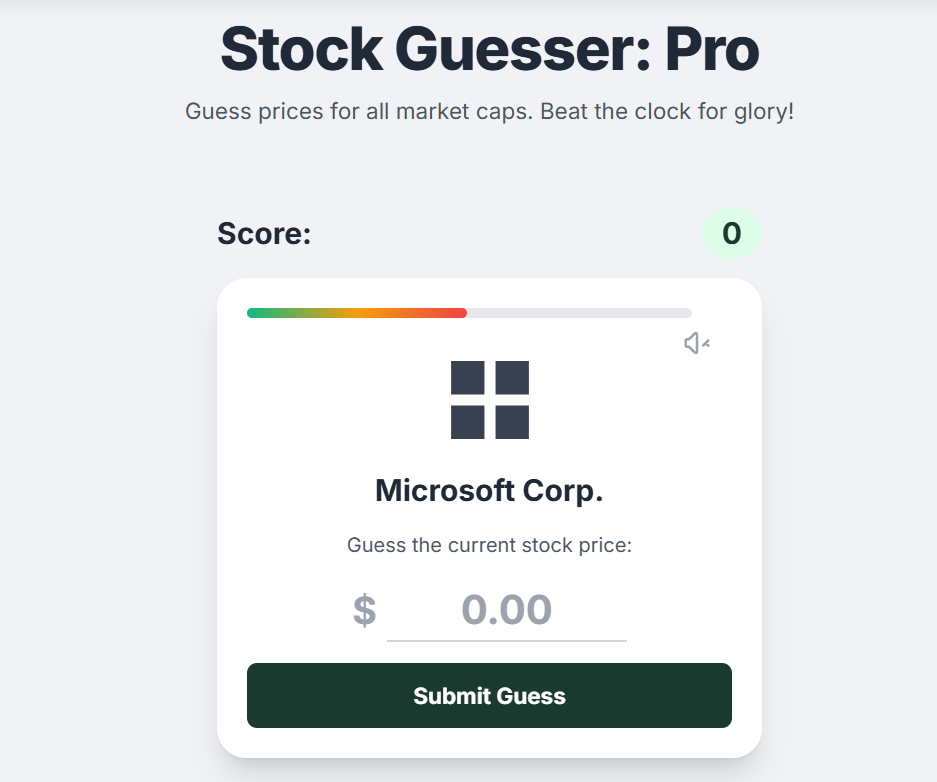Click top-right square of Microsoft logo

click(512, 378)
